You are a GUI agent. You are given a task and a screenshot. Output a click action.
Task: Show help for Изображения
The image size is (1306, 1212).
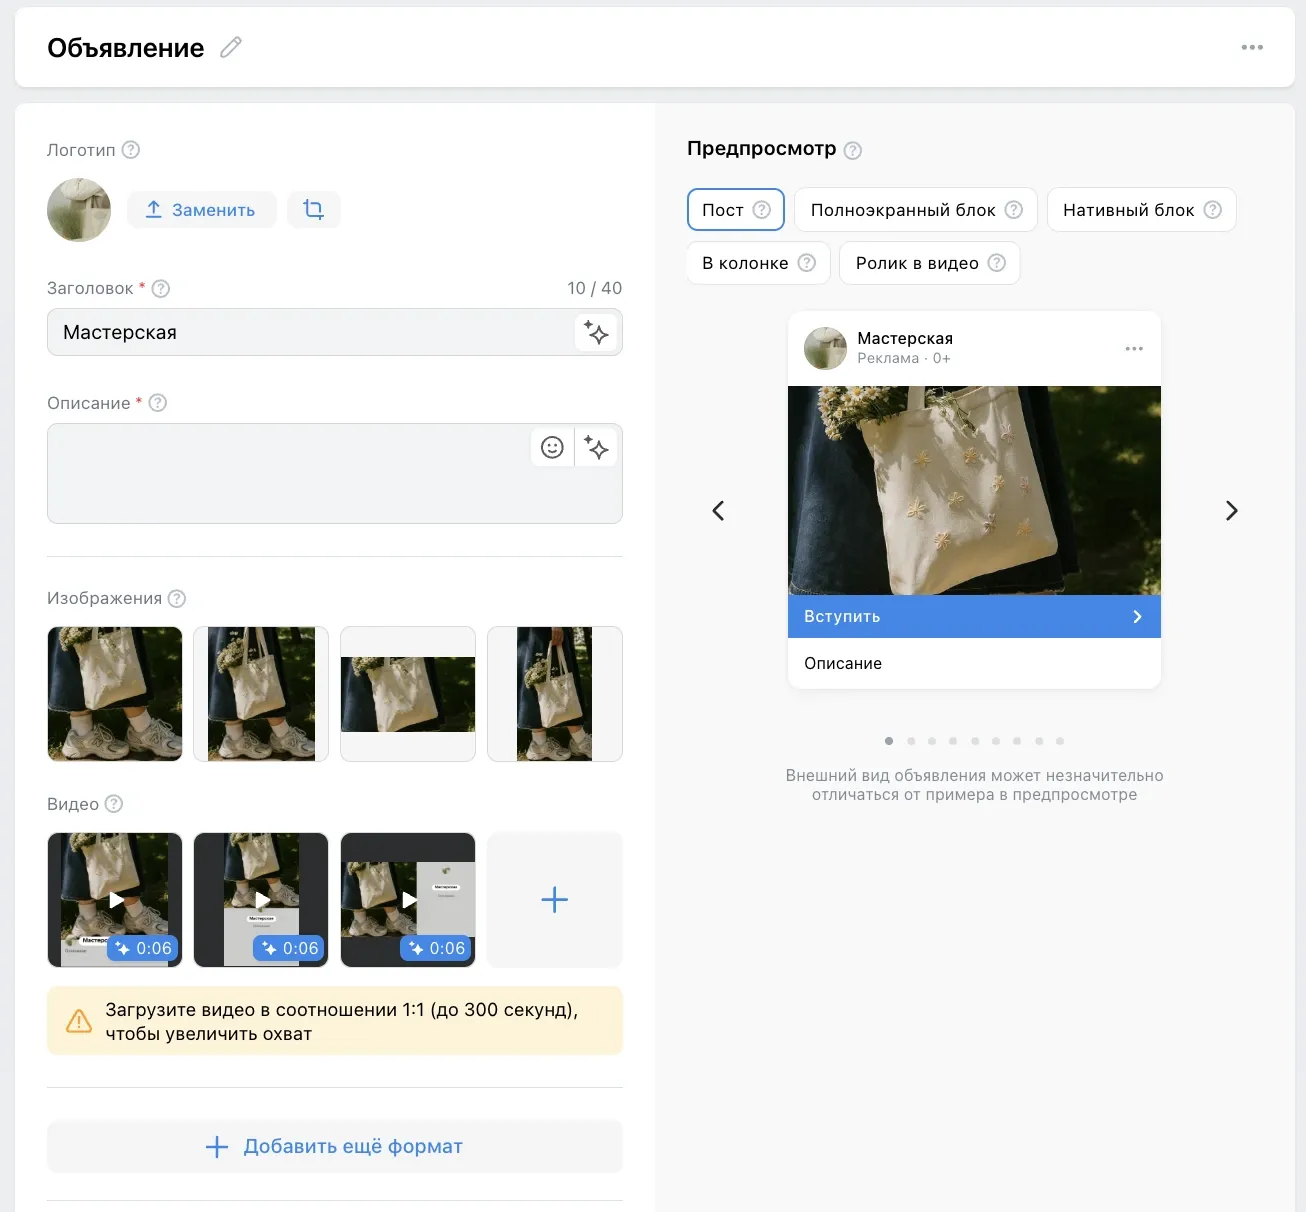point(177,598)
